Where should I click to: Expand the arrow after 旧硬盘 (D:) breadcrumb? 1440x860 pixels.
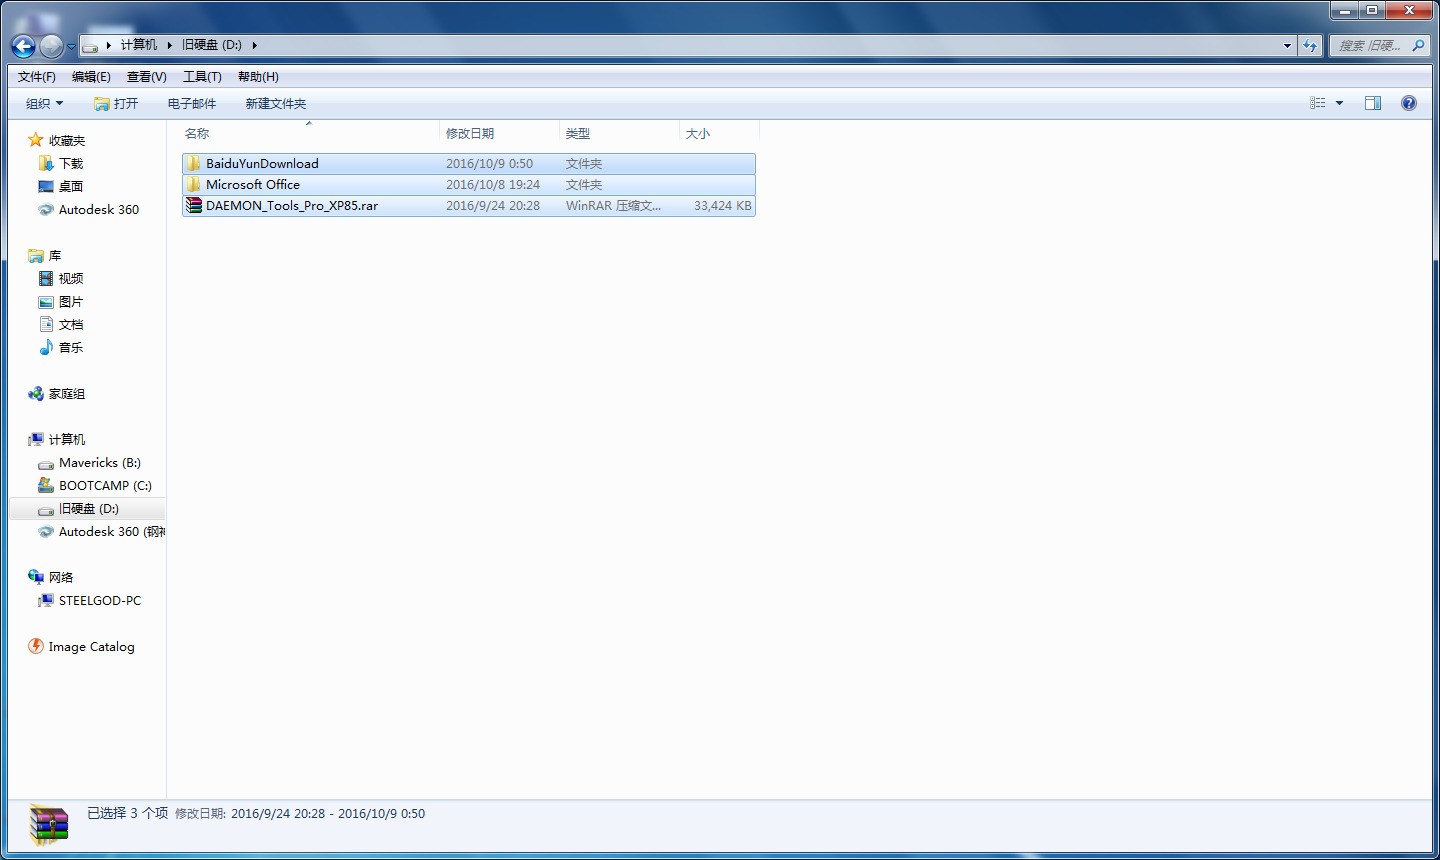[x=254, y=45]
